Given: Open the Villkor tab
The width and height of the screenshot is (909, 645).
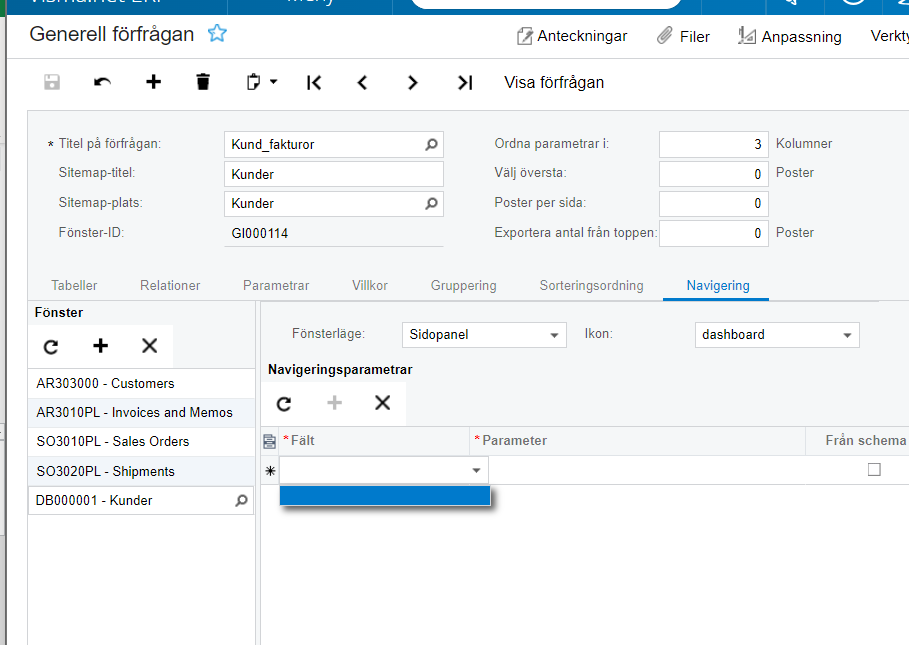Looking at the screenshot, I should tap(370, 285).
